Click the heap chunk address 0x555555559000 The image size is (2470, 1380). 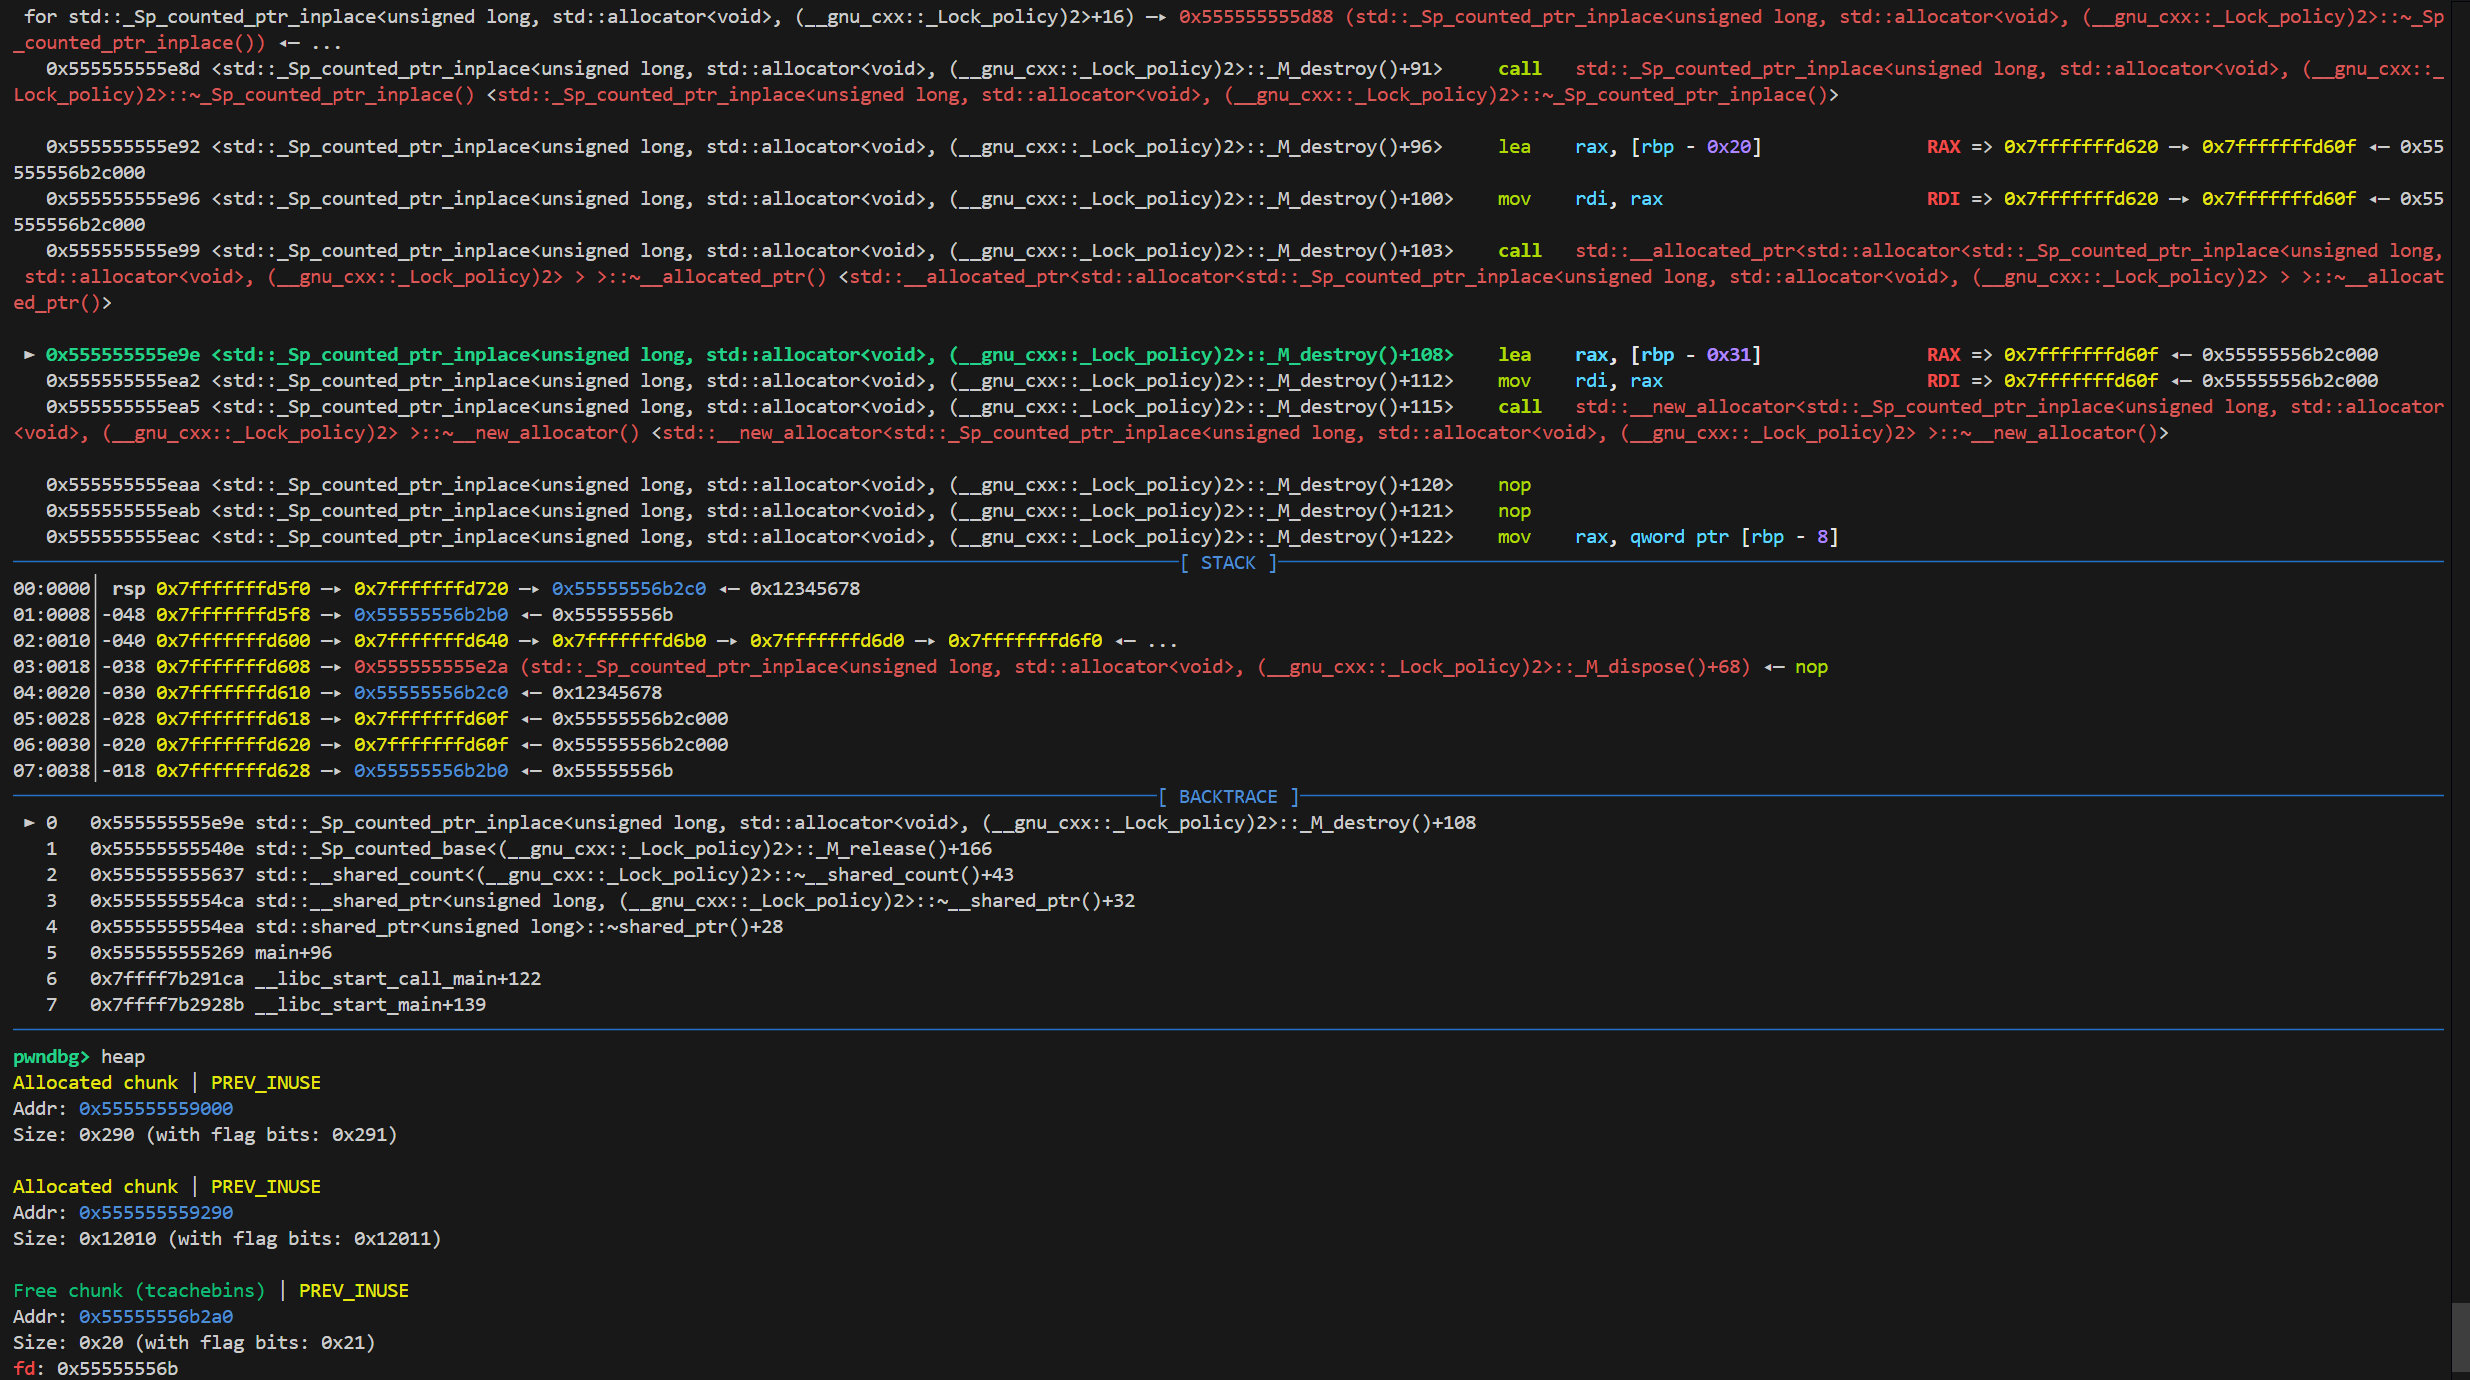pyautogui.click(x=156, y=1108)
